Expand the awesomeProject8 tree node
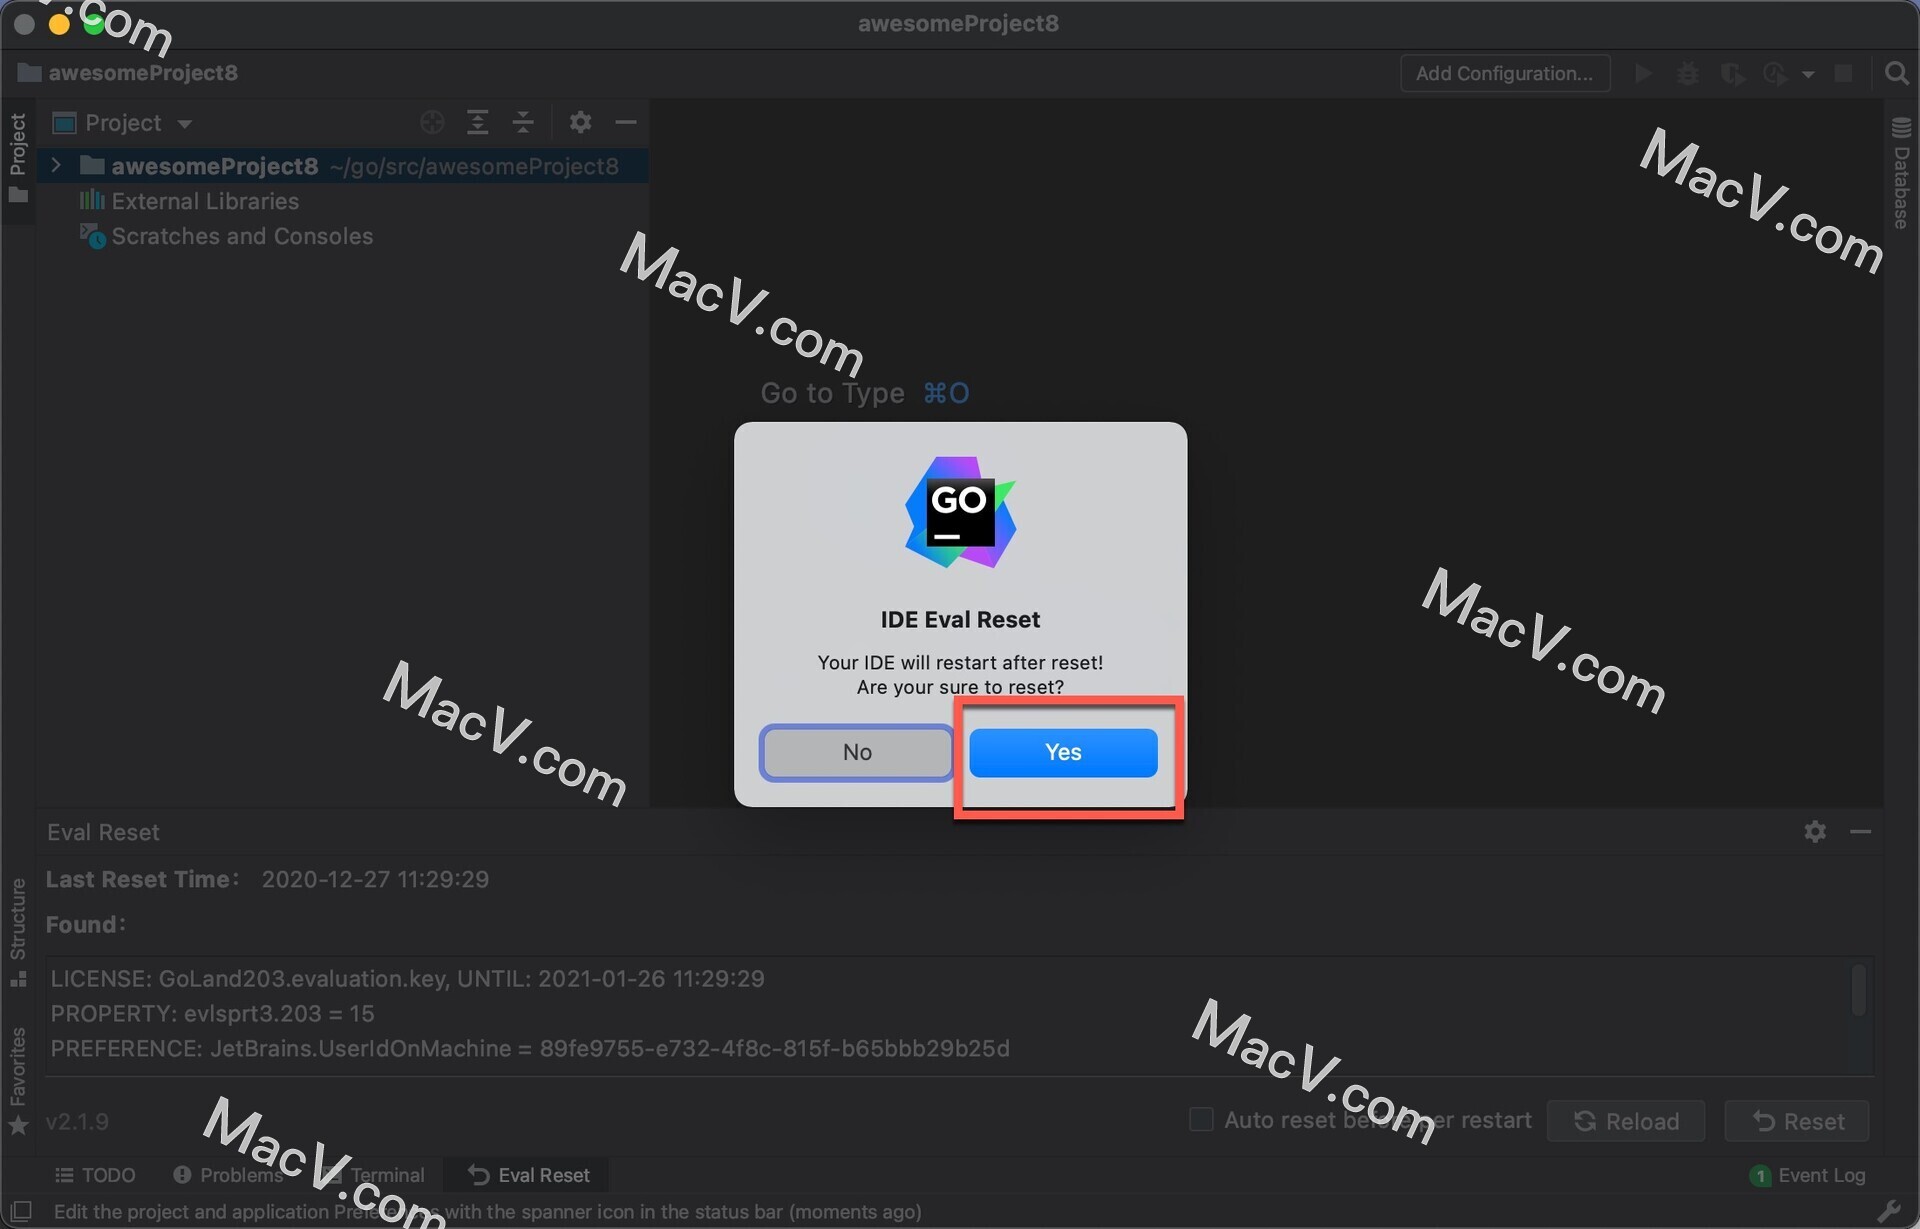Image resolution: width=1920 pixels, height=1229 pixels. point(56,165)
